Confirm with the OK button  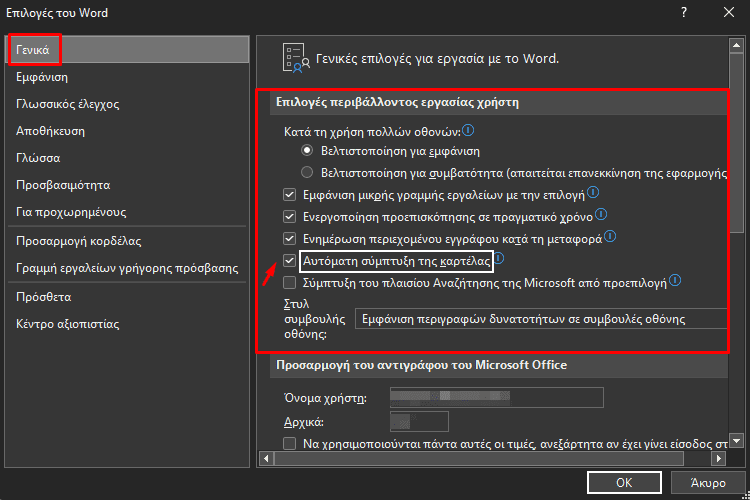click(x=624, y=482)
